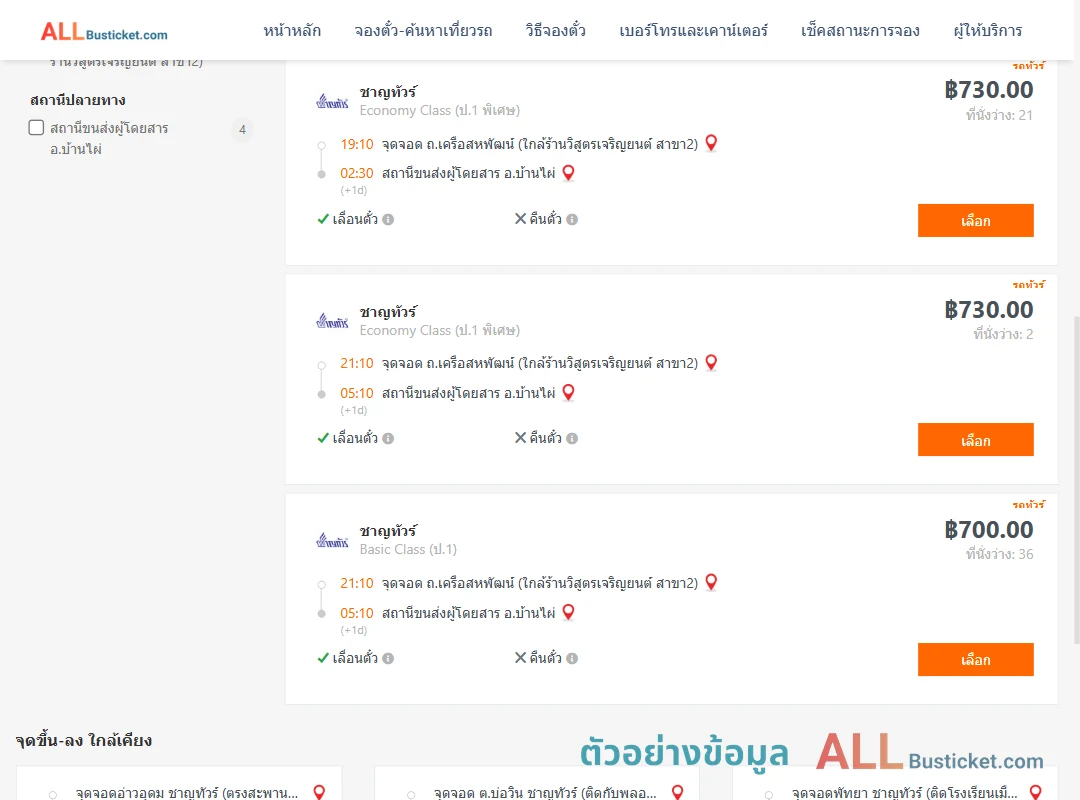
Task: Click the จุดขึ้น-ลง ใกล้เคียง heading
Action: 83,741
